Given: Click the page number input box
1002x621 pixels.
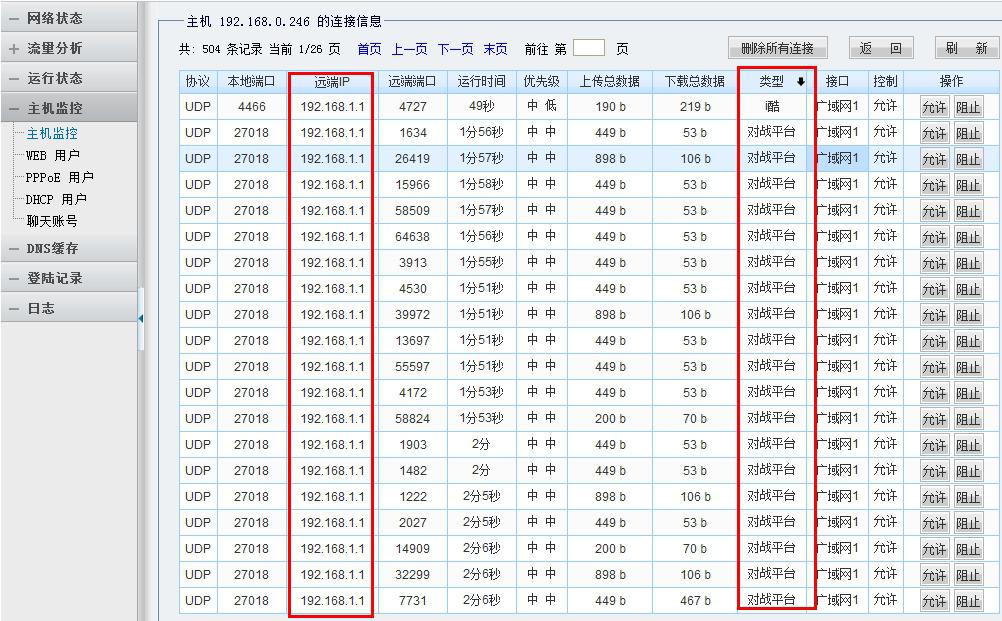Looking at the screenshot, I should pyautogui.click(x=589, y=48).
